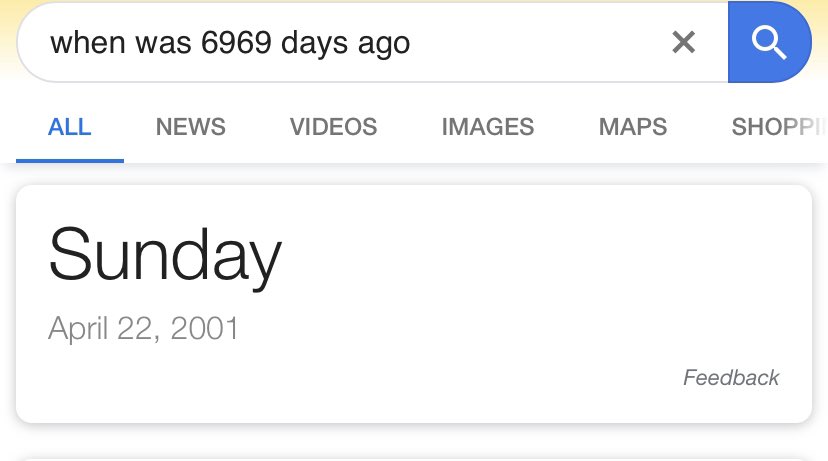The image size is (828, 461).
Task: Select the IMAGES tab
Action: point(487,127)
